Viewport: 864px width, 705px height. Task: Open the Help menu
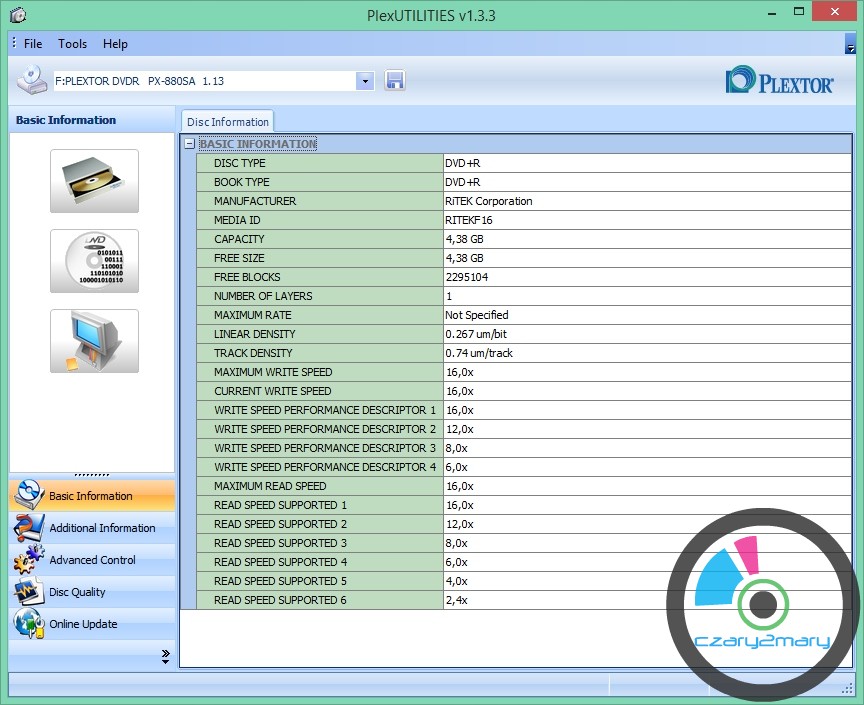pyautogui.click(x=115, y=44)
